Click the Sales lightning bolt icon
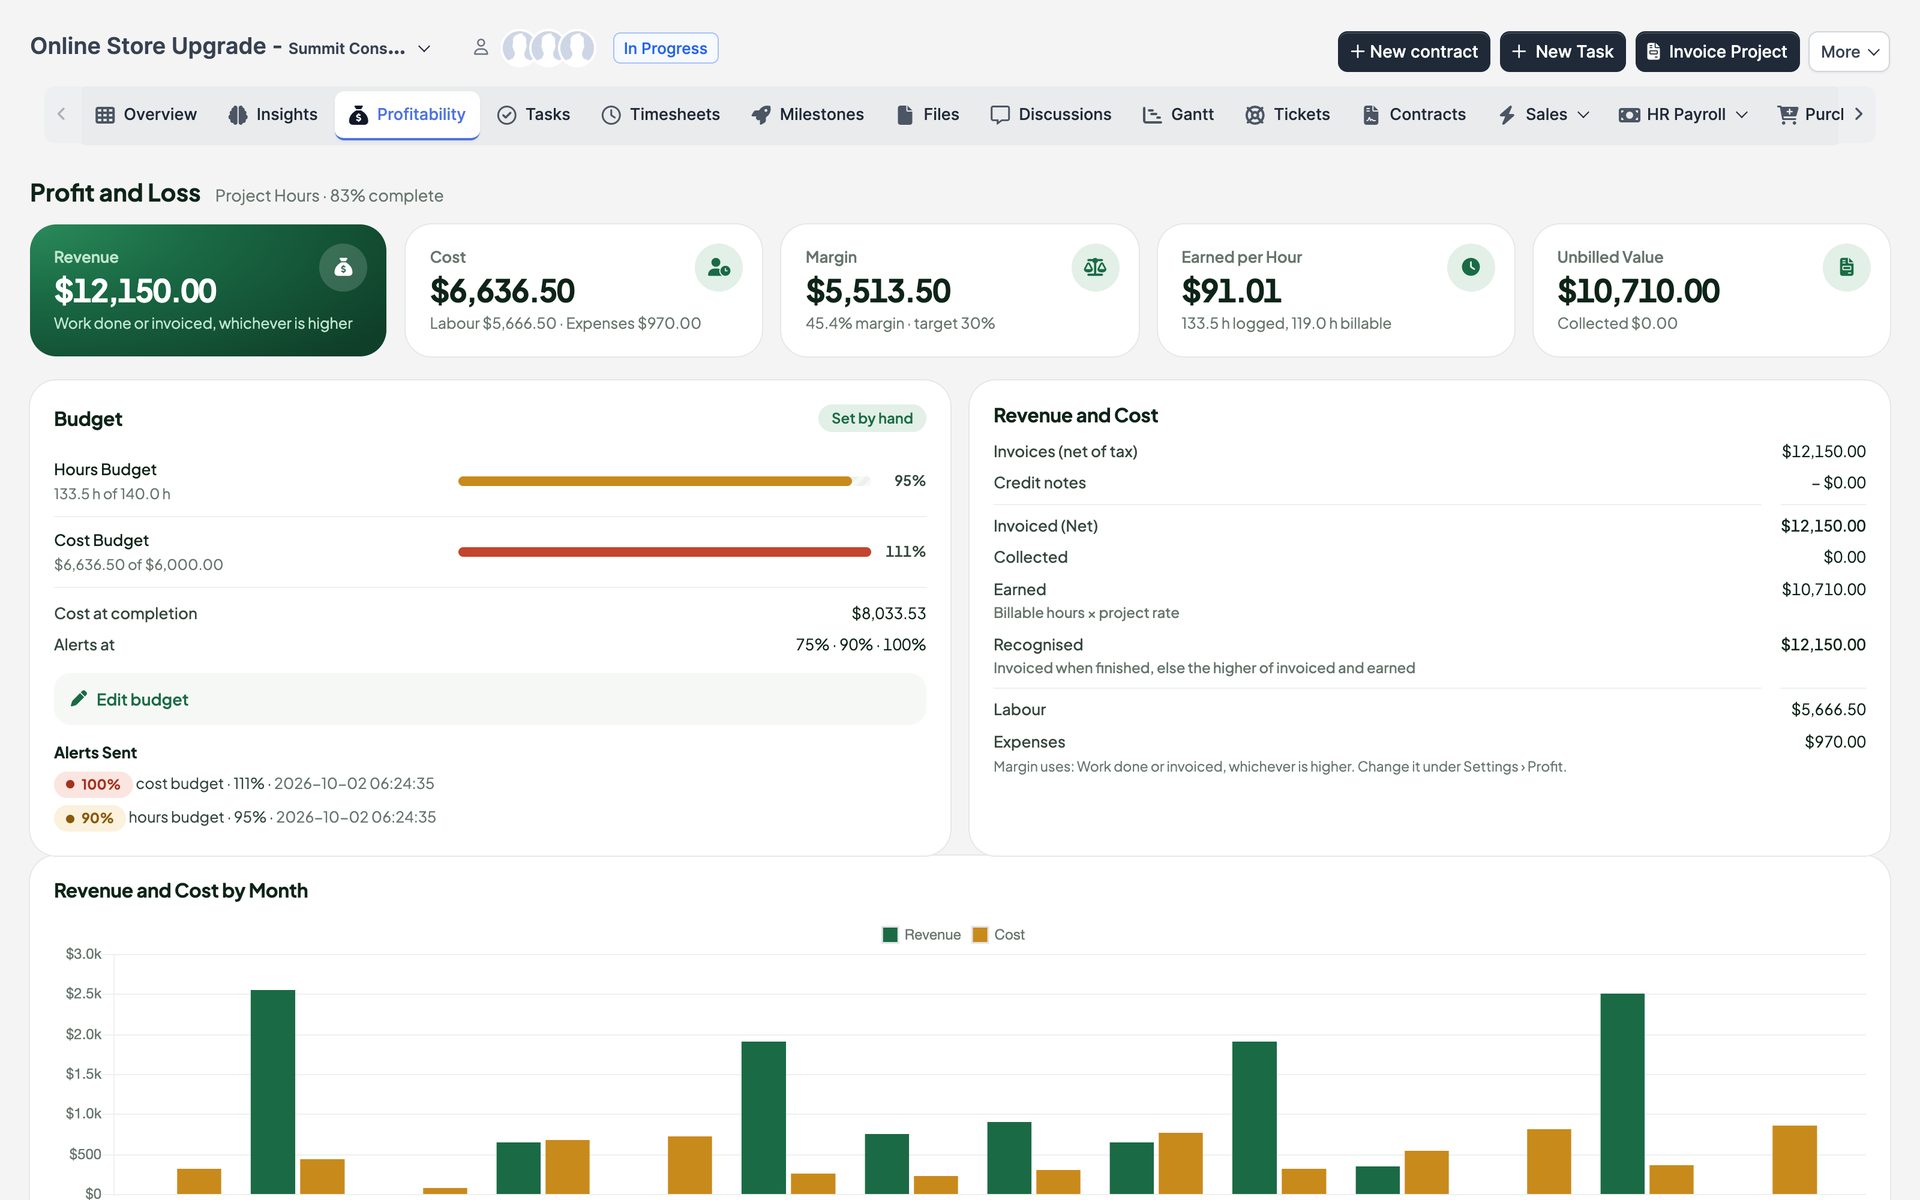This screenshot has width=1920, height=1200. pyautogui.click(x=1507, y=115)
